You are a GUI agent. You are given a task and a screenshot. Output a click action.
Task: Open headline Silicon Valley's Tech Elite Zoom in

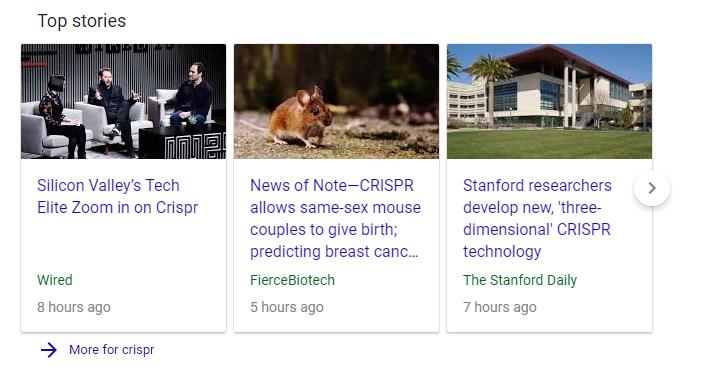click(x=118, y=196)
